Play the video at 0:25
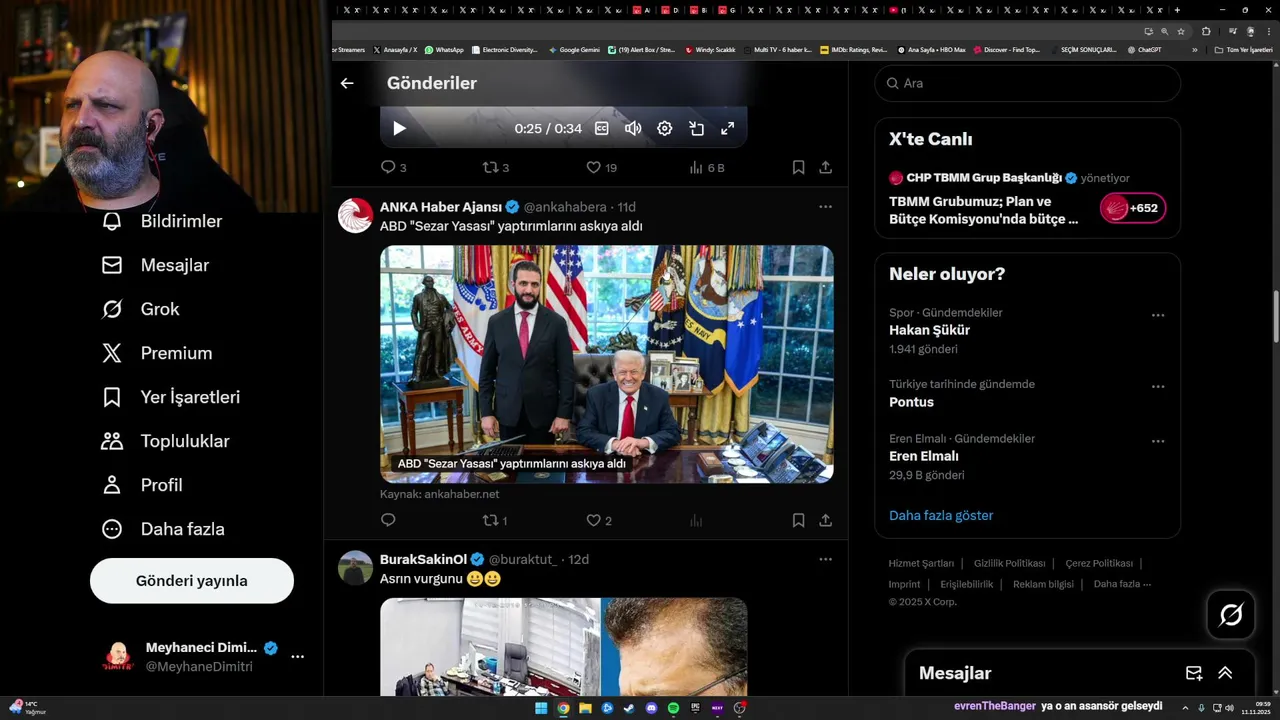Image resolution: width=1280 pixels, height=720 pixels. tap(399, 128)
